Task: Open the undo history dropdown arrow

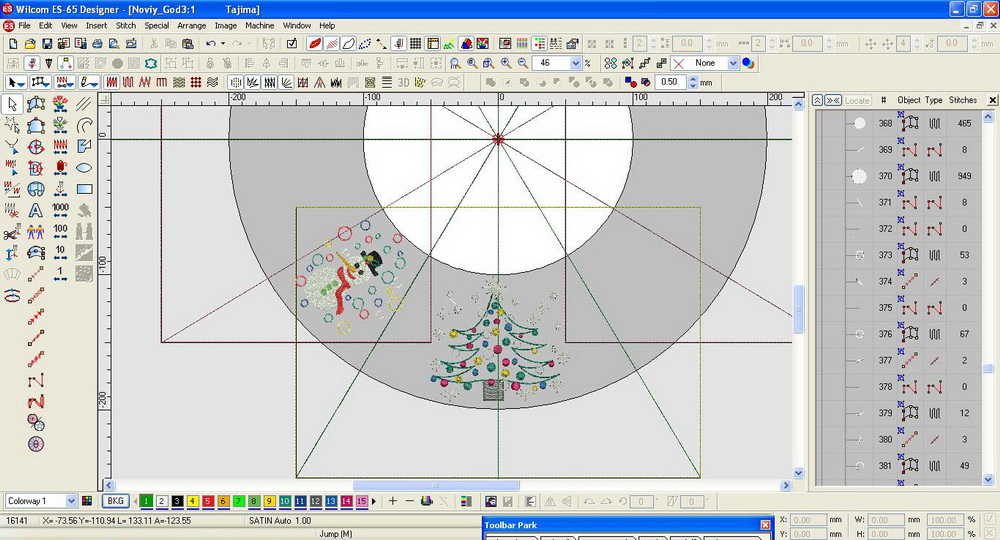Action: pos(223,44)
